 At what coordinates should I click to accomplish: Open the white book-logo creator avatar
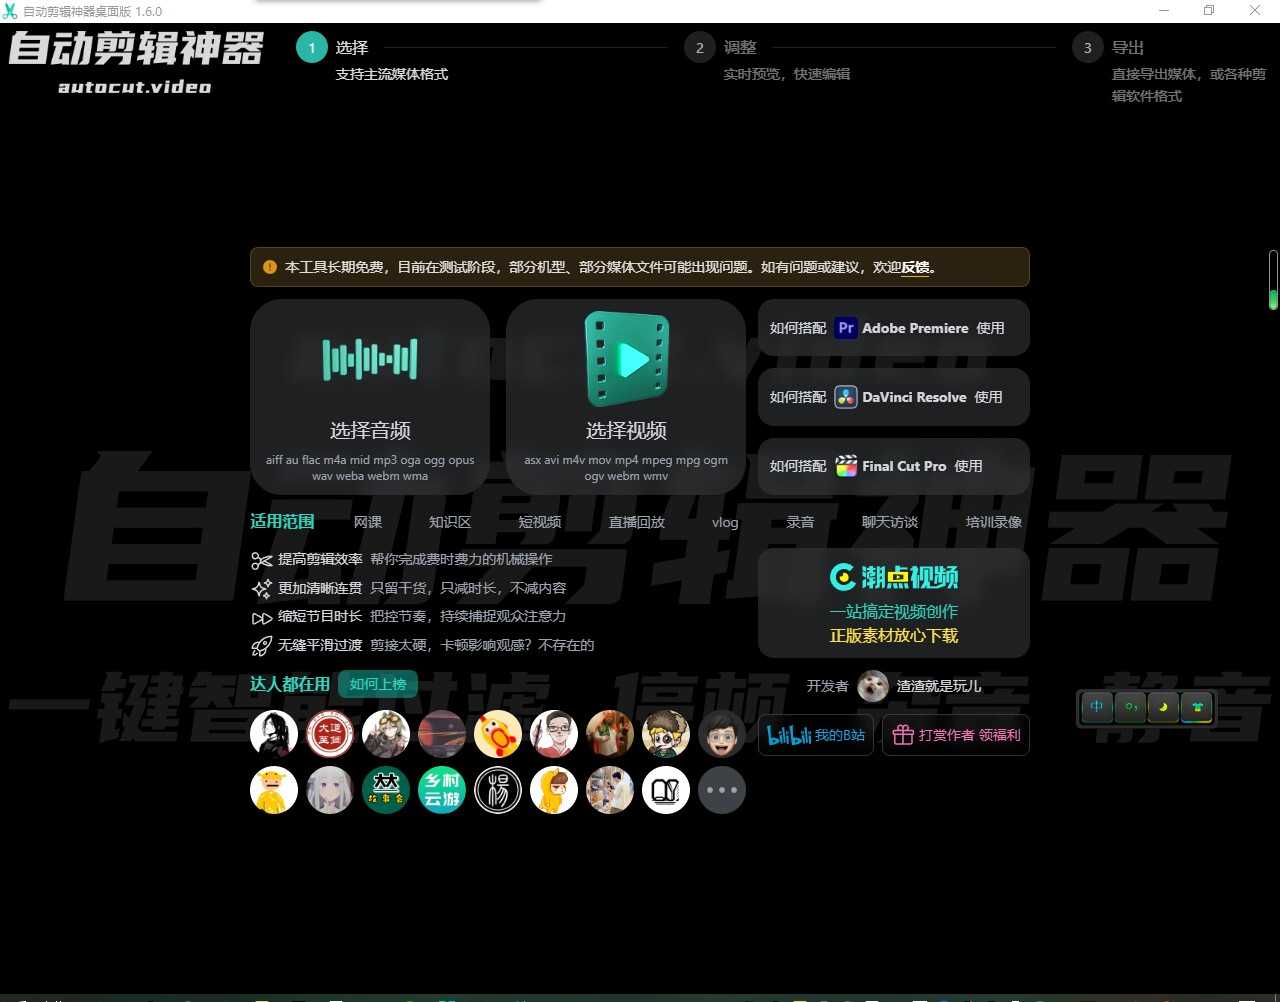pos(666,790)
